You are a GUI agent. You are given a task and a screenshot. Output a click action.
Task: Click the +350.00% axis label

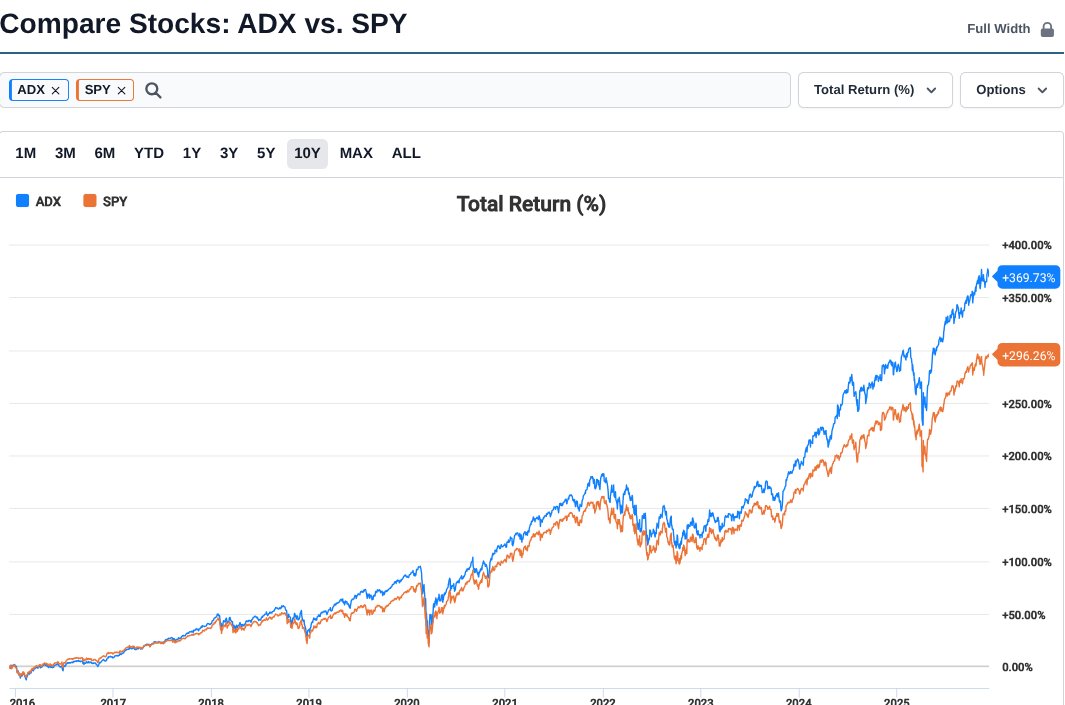click(1026, 298)
